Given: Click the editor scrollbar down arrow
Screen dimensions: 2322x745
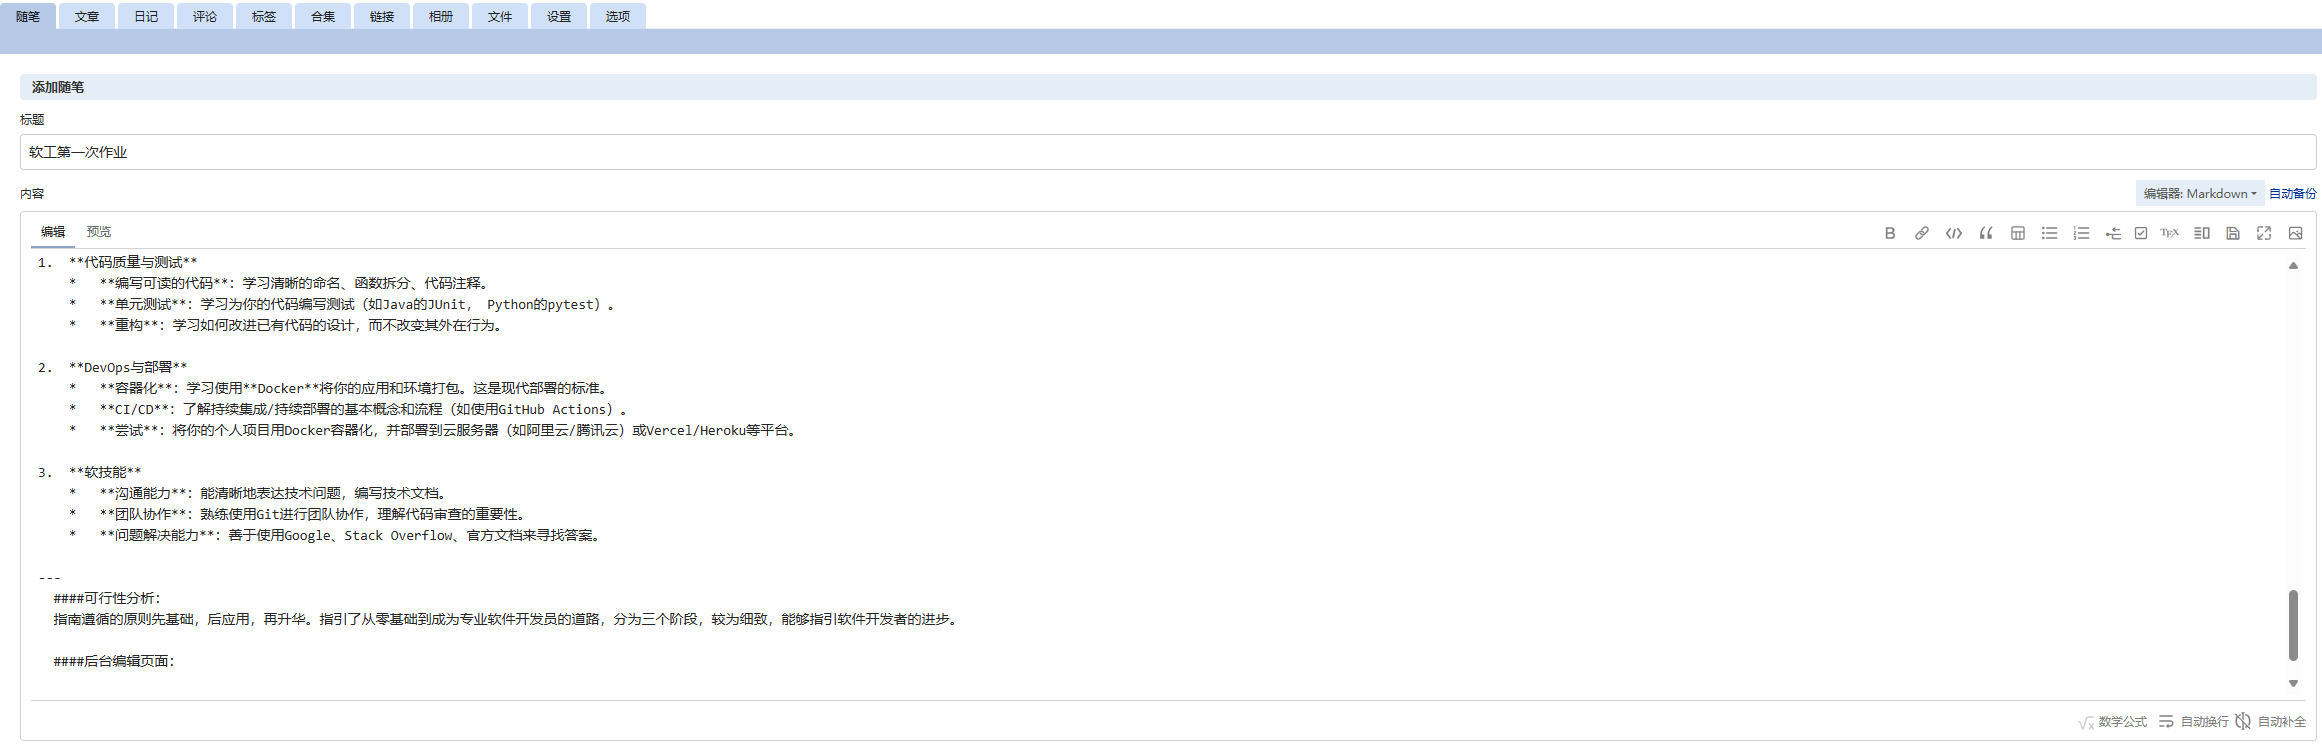Looking at the screenshot, I should coord(2293,683).
